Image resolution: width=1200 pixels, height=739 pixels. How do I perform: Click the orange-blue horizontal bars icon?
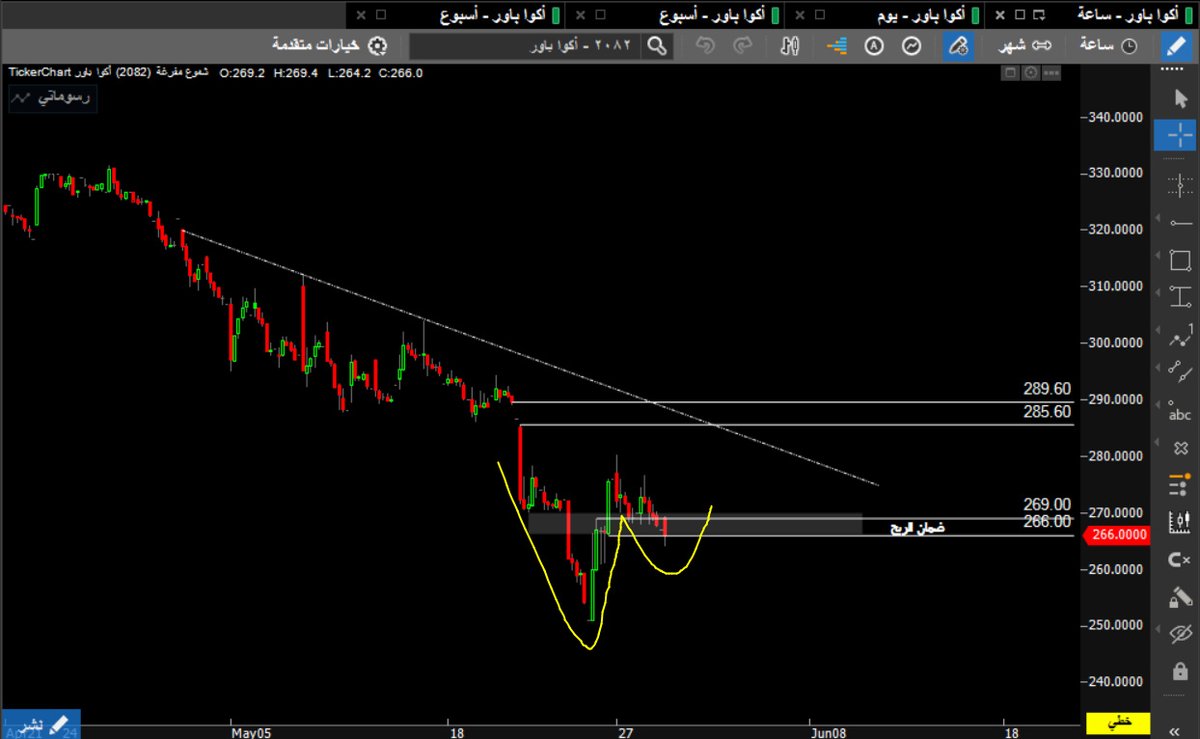[x=836, y=46]
